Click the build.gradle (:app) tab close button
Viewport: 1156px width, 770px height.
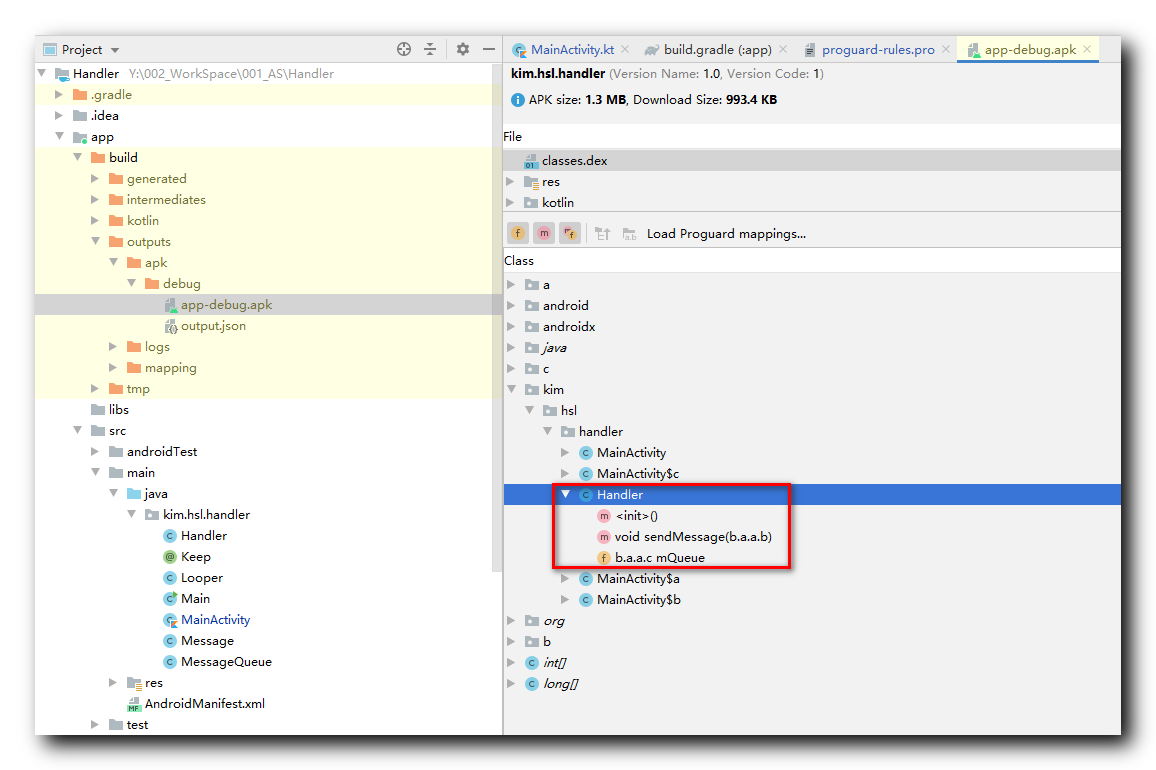click(x=782, y=47)
